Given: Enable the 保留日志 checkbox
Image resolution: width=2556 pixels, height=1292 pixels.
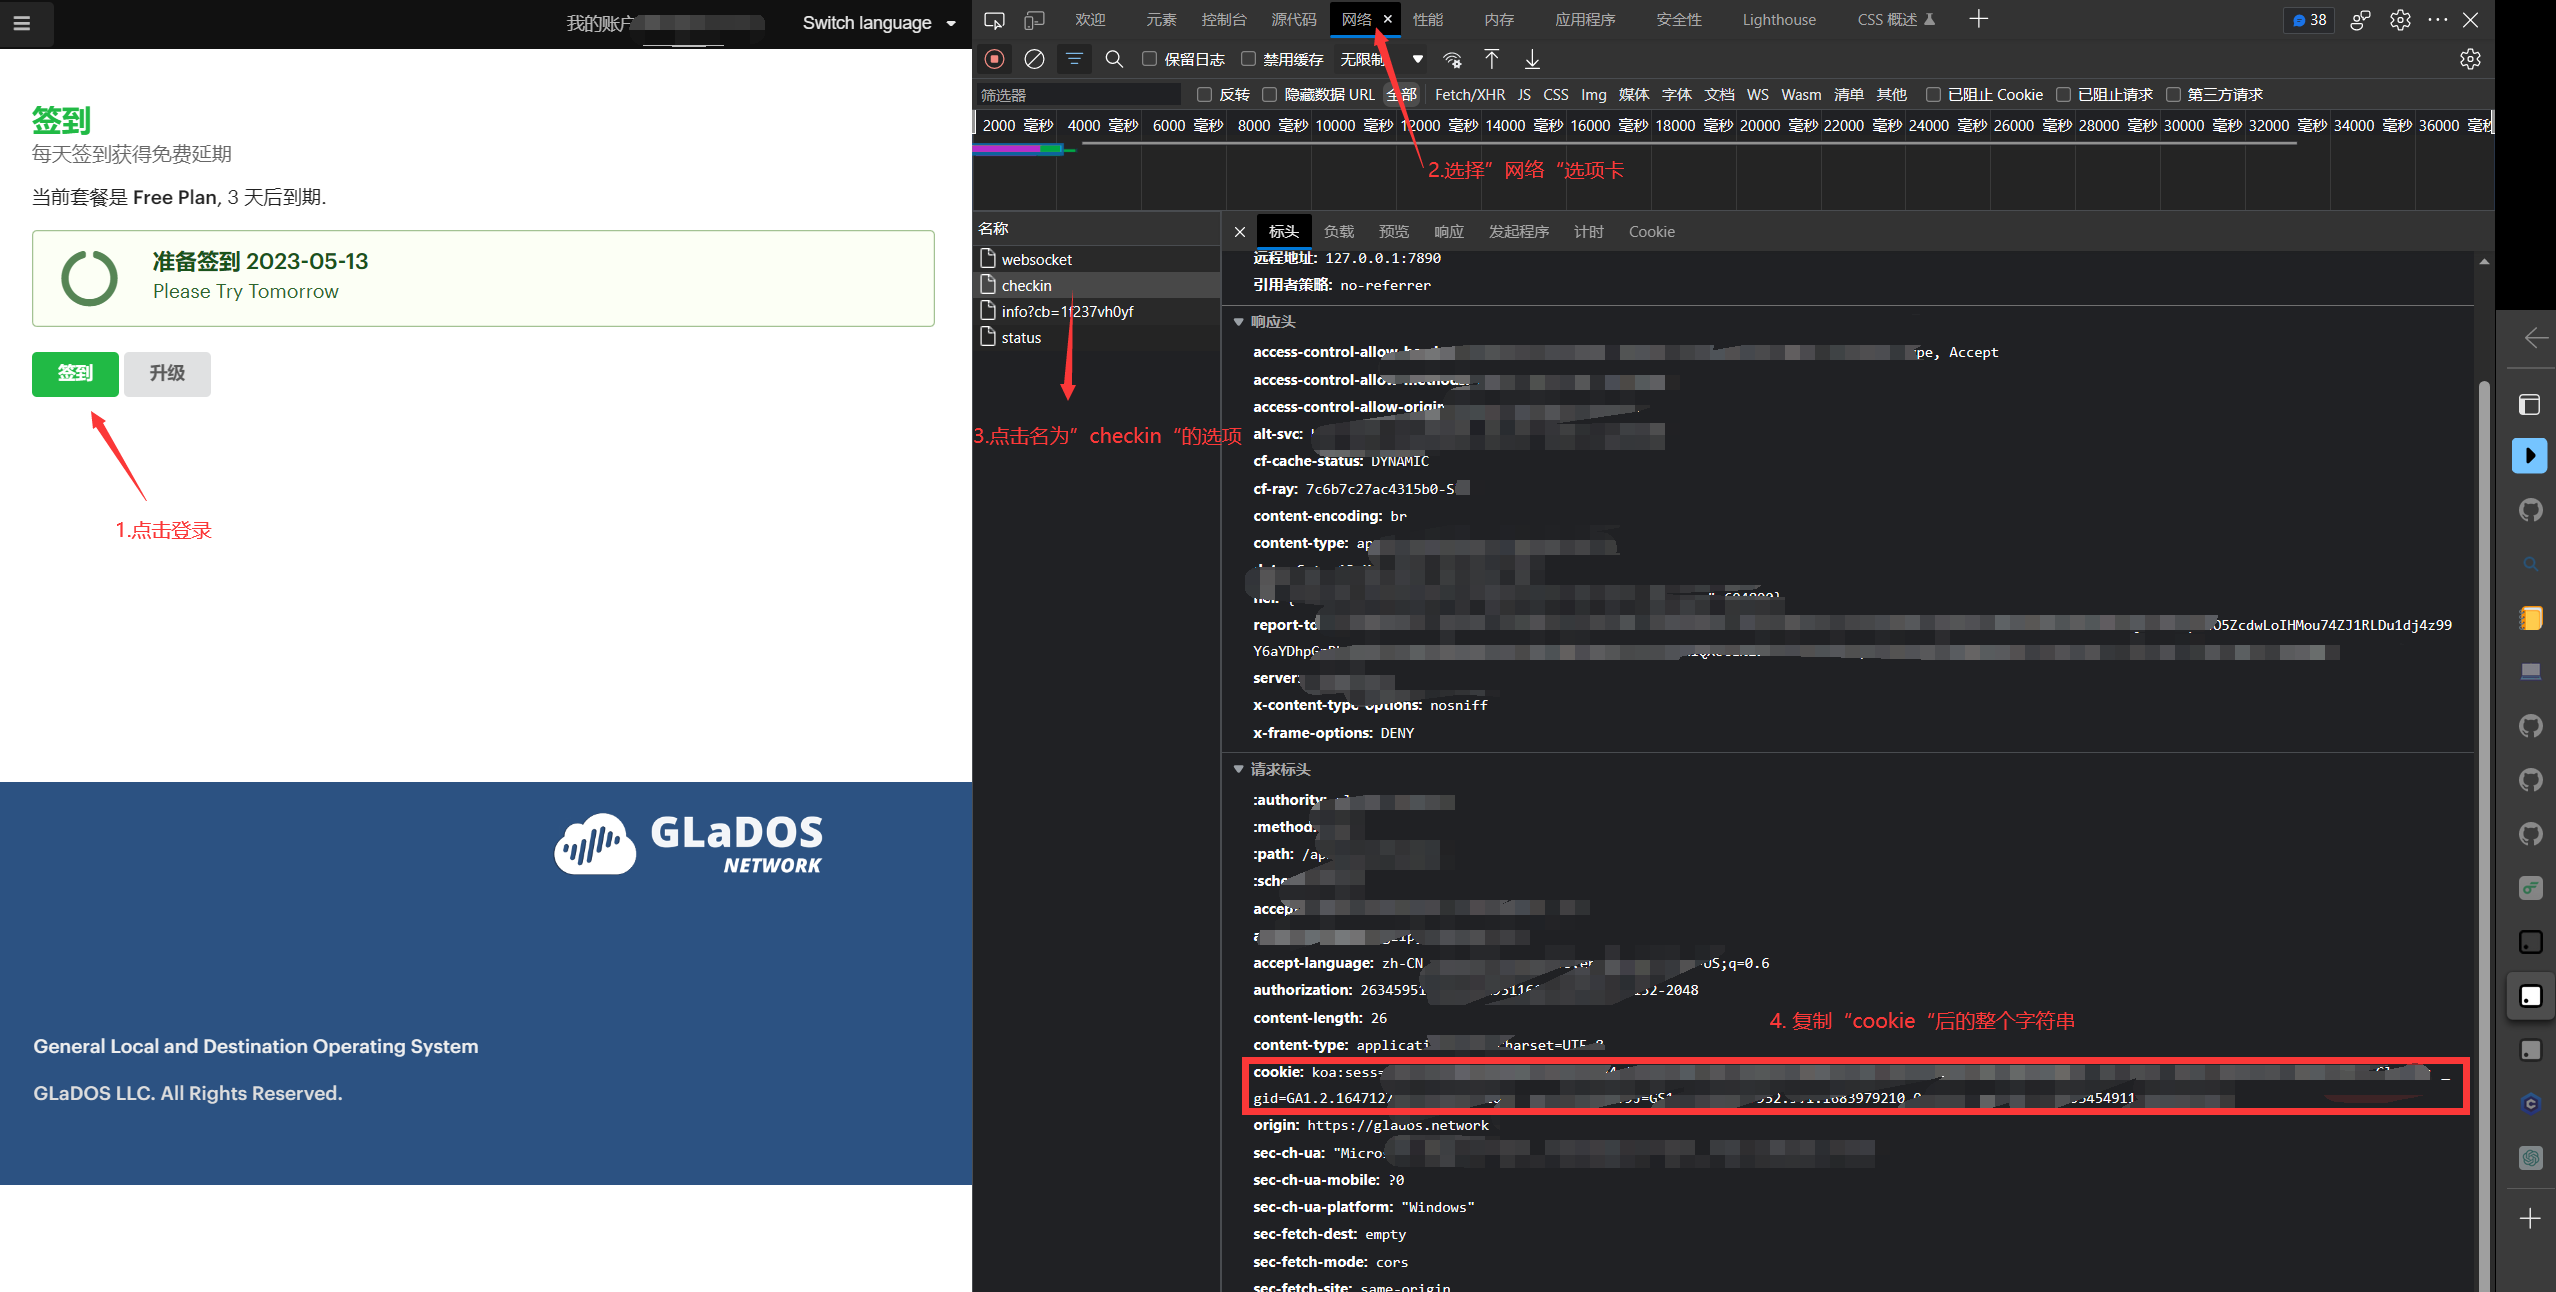Looking at the screenshot, I should 1150,59.
